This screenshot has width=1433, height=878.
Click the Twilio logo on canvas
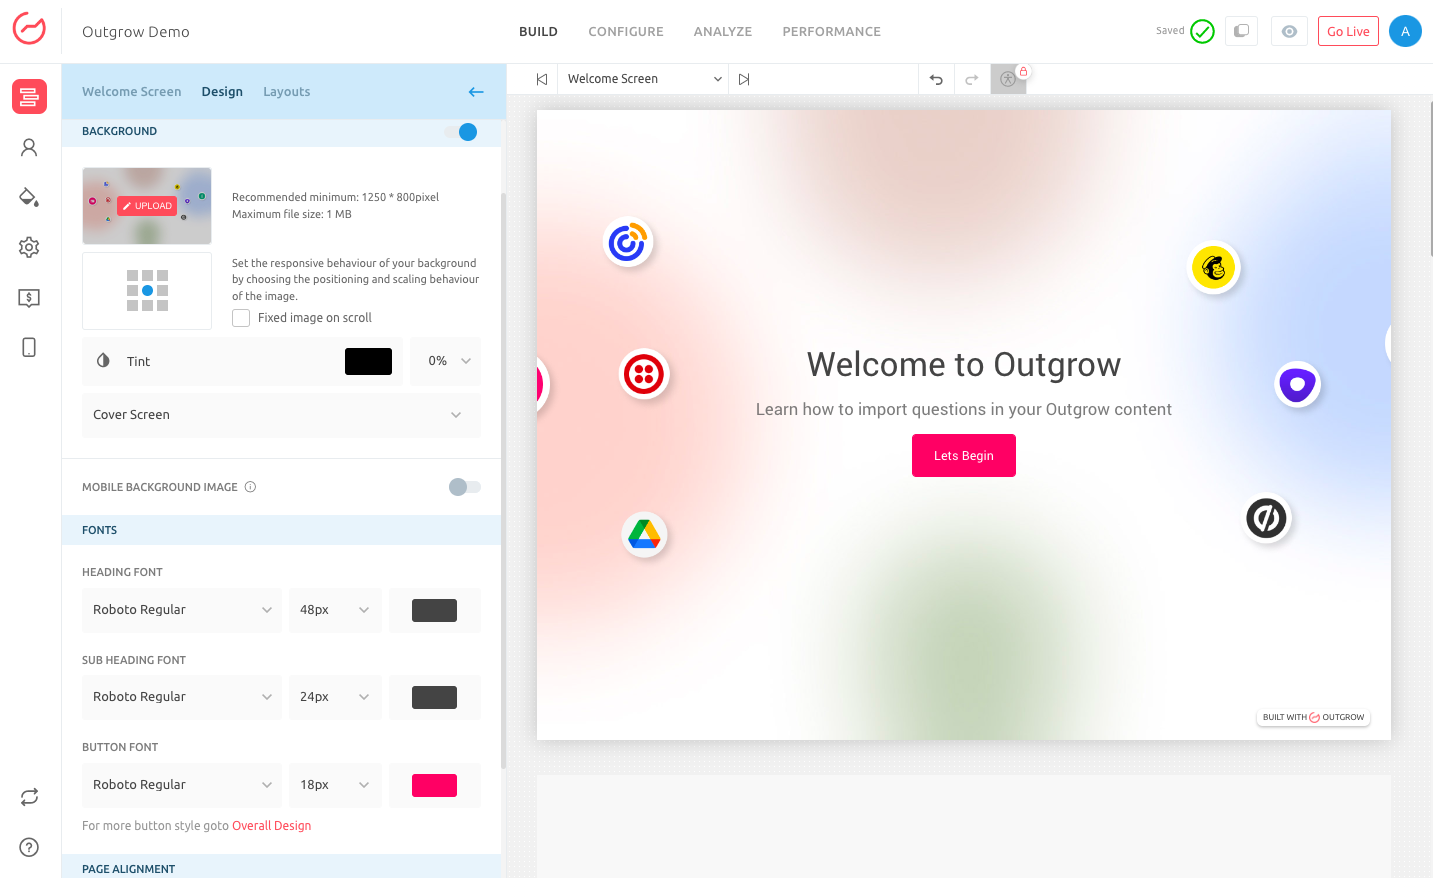click(x=644, y=374)
